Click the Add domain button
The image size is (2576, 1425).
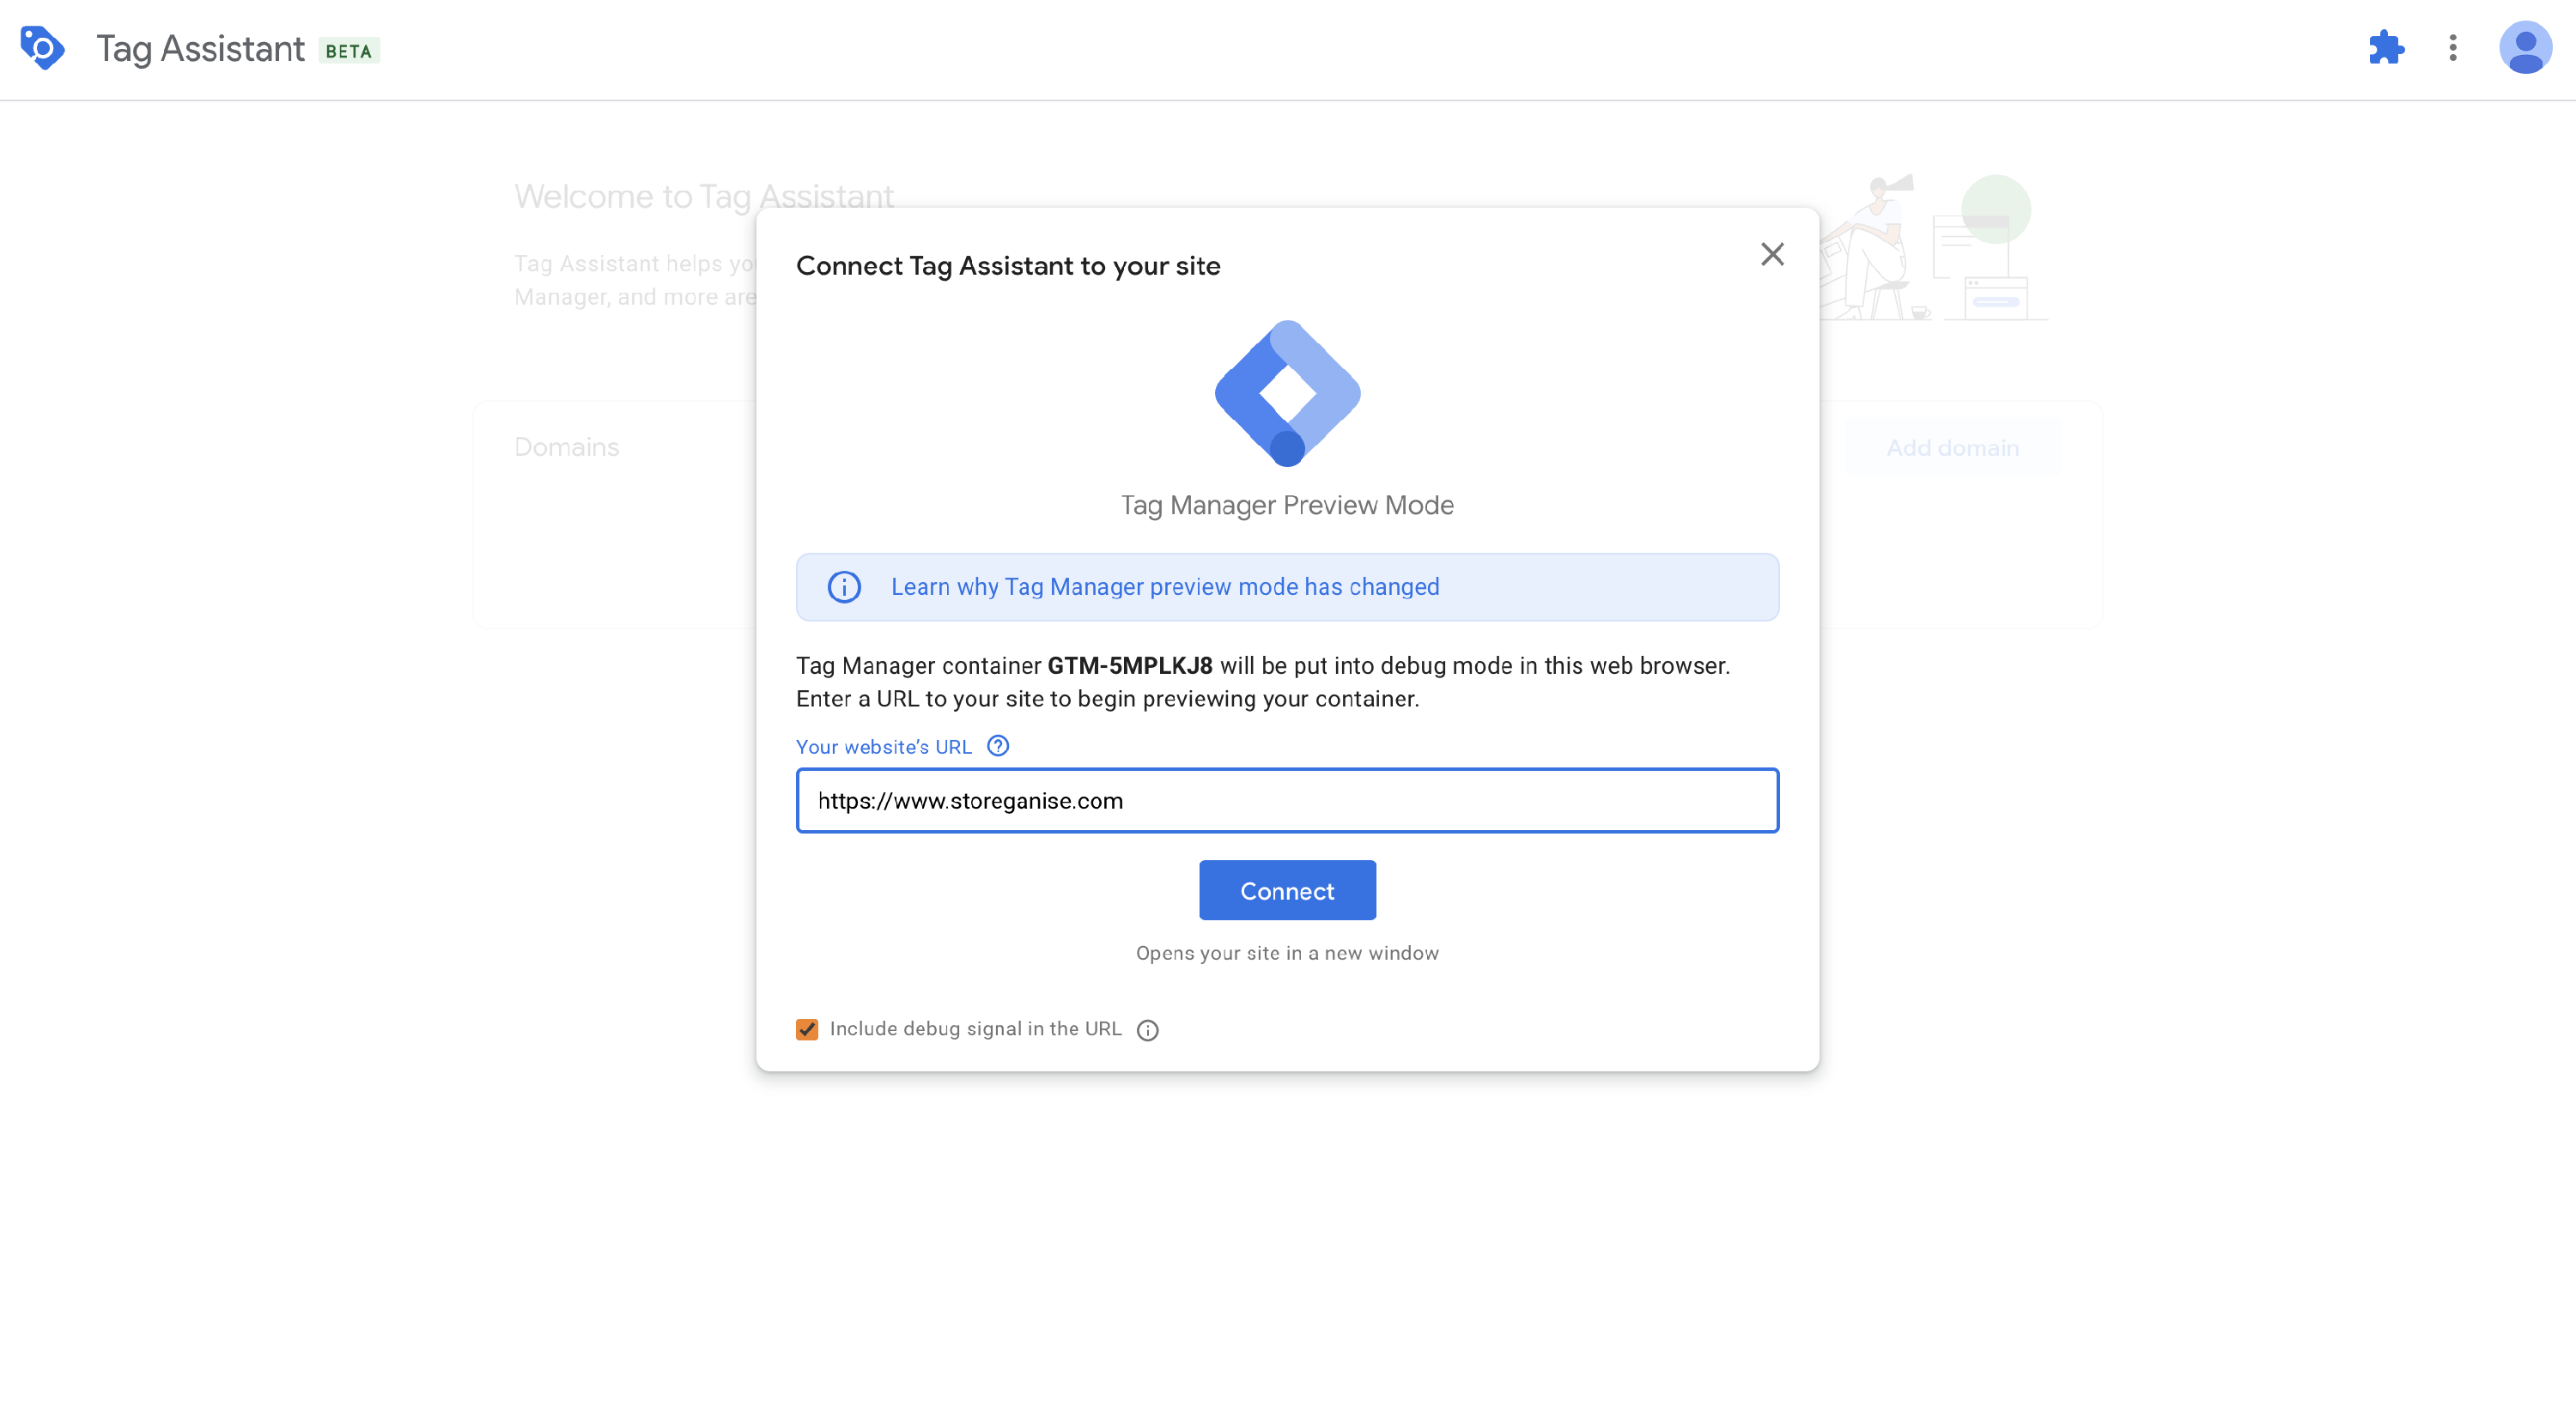tap(1952, 448)
